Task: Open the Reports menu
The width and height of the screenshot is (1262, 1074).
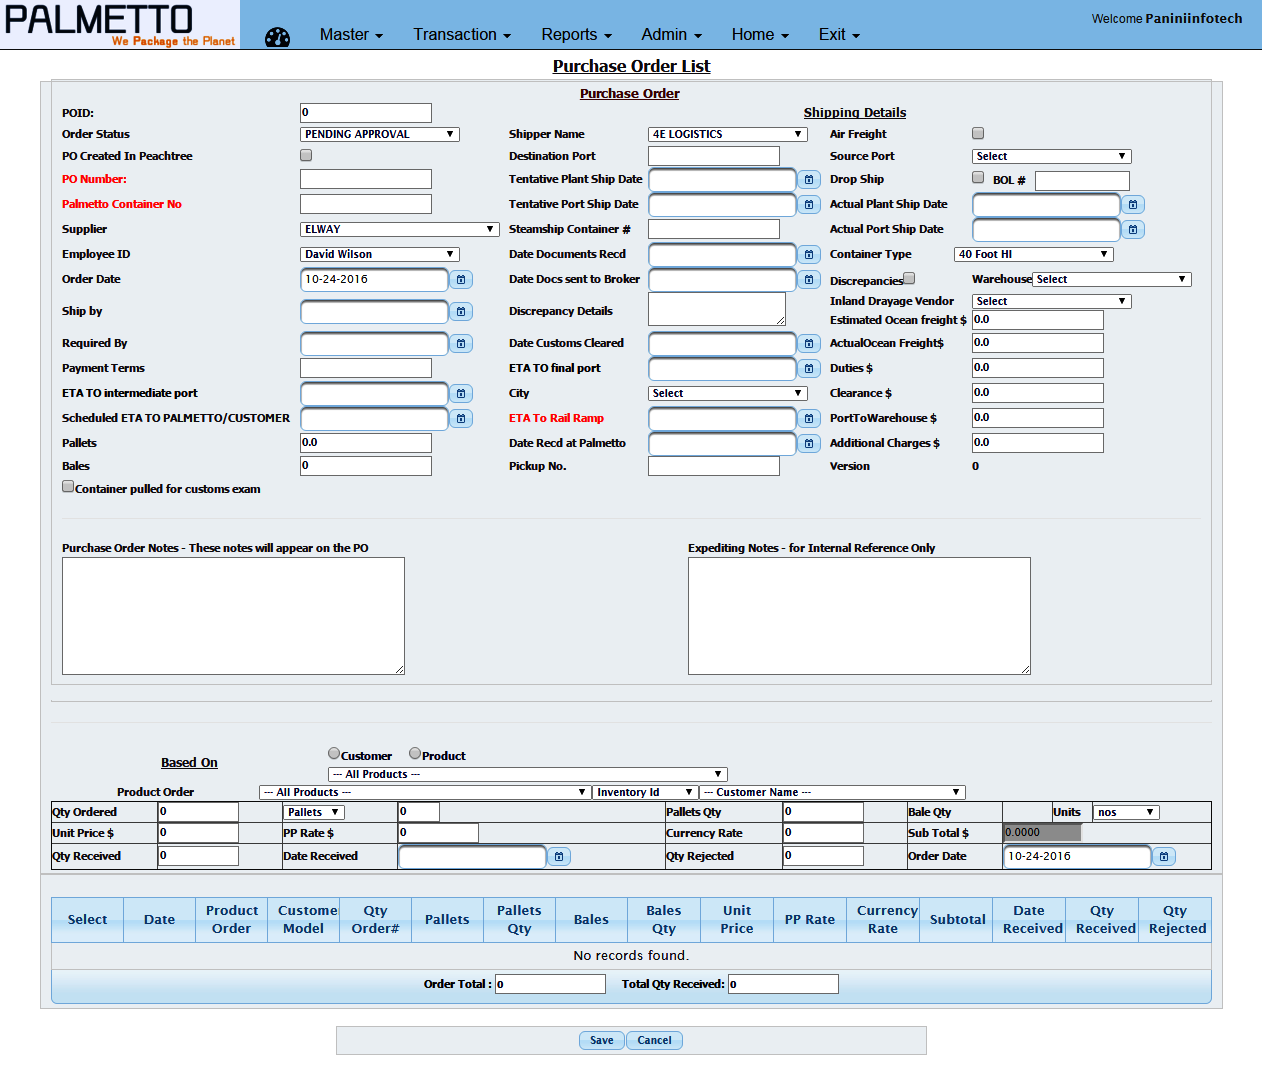Action: [x=576, y=34]
